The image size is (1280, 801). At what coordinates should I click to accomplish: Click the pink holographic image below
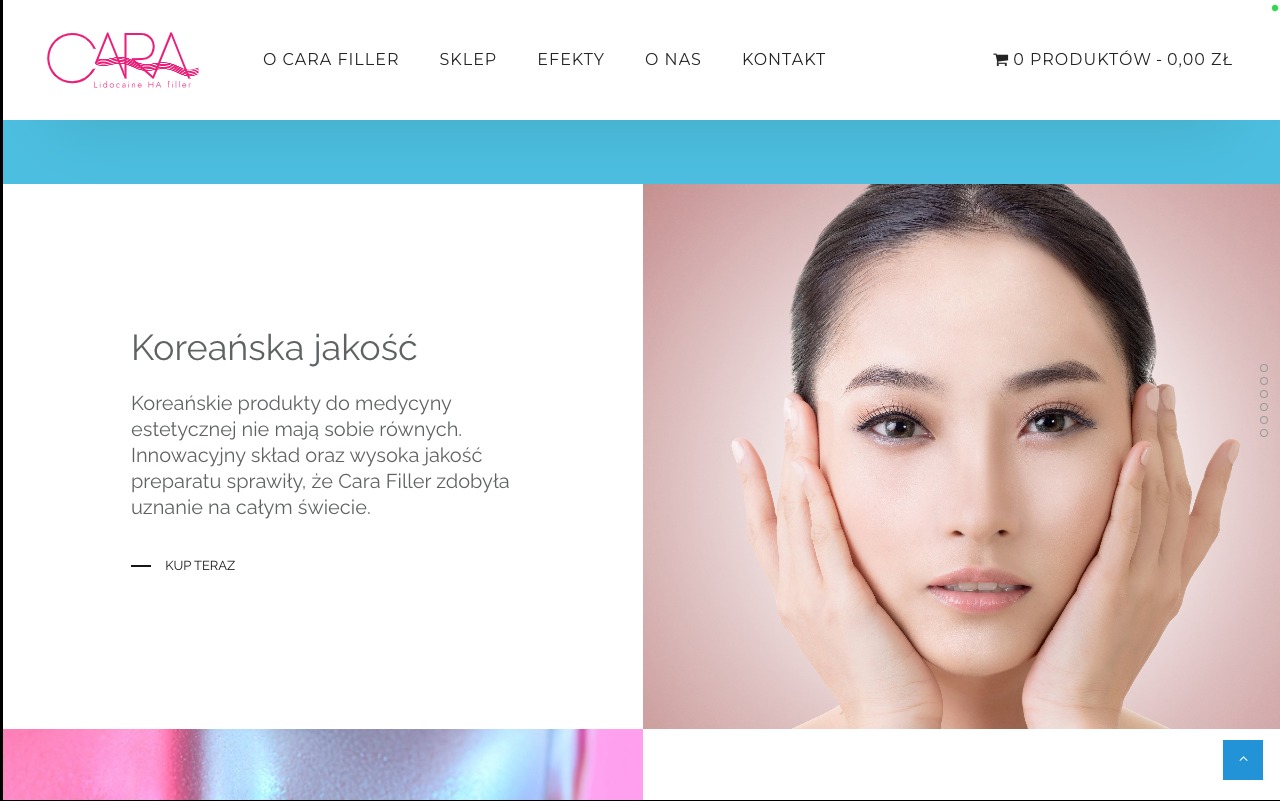323,765
